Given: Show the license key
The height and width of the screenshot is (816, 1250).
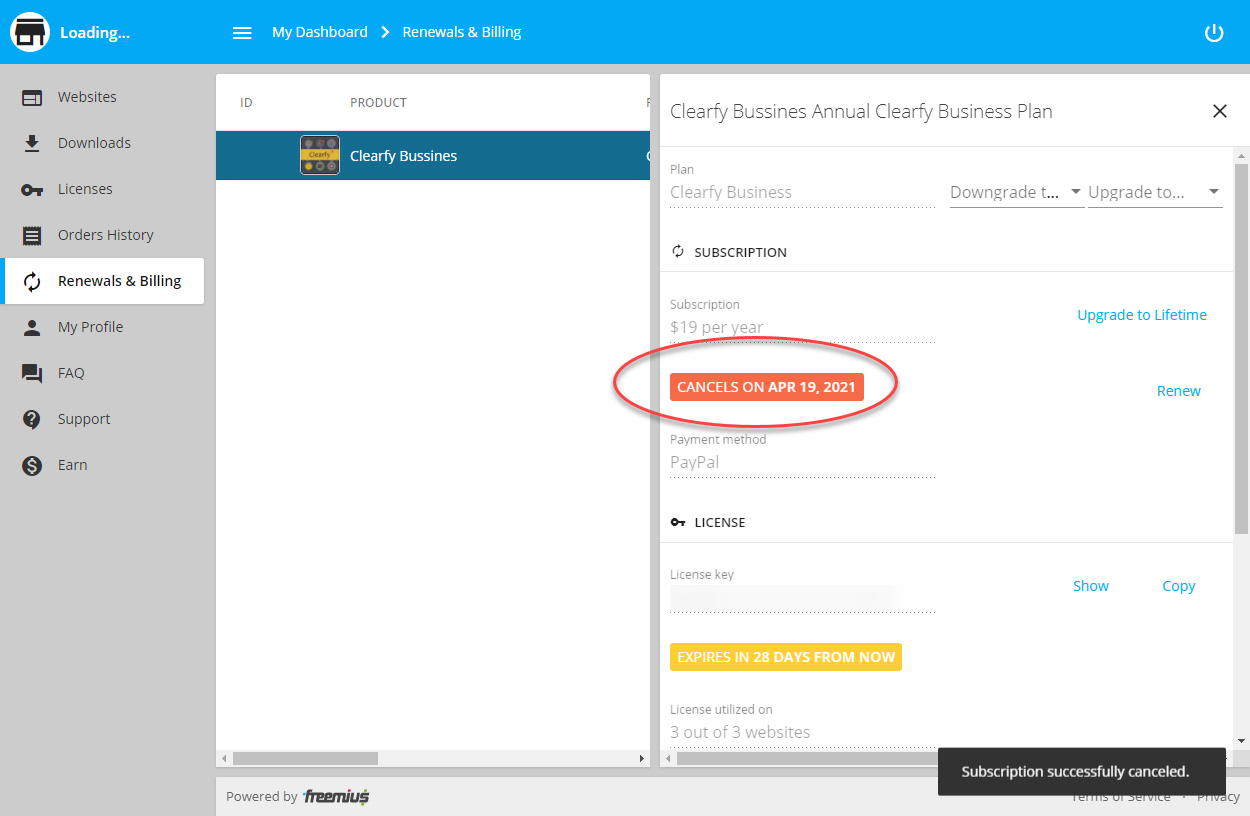Looking at the screenshot, I should [1091, 586].
